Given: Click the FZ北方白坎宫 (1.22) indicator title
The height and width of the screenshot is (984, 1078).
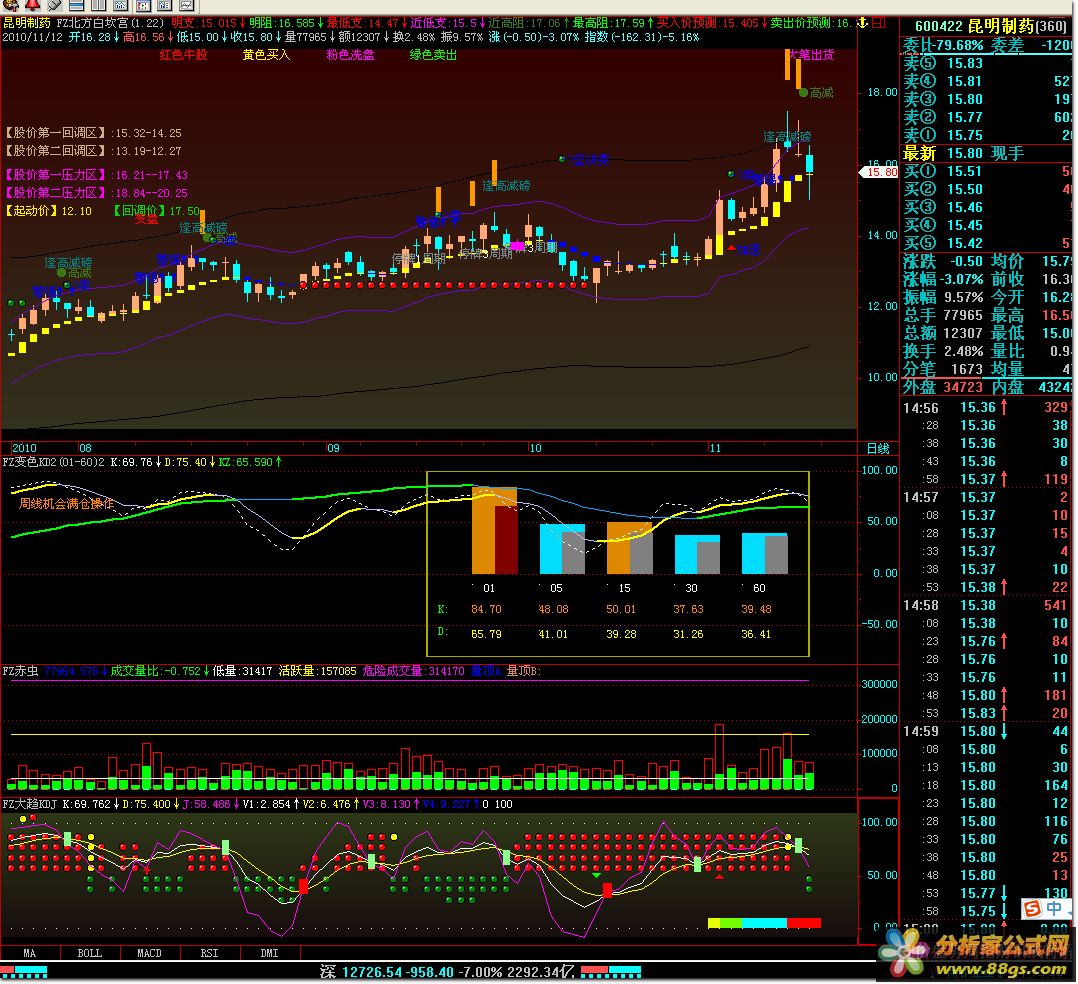Looking at the screenshot, I should [x=110, y=23].
